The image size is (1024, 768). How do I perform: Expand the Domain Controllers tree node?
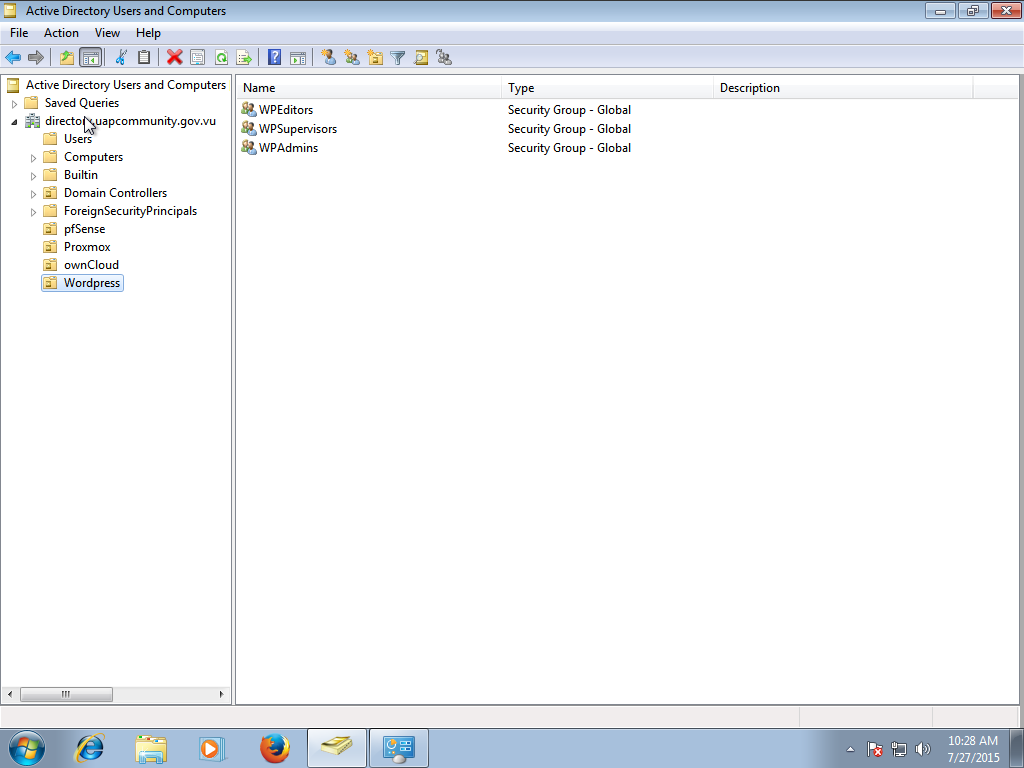[x=33, y=193]
